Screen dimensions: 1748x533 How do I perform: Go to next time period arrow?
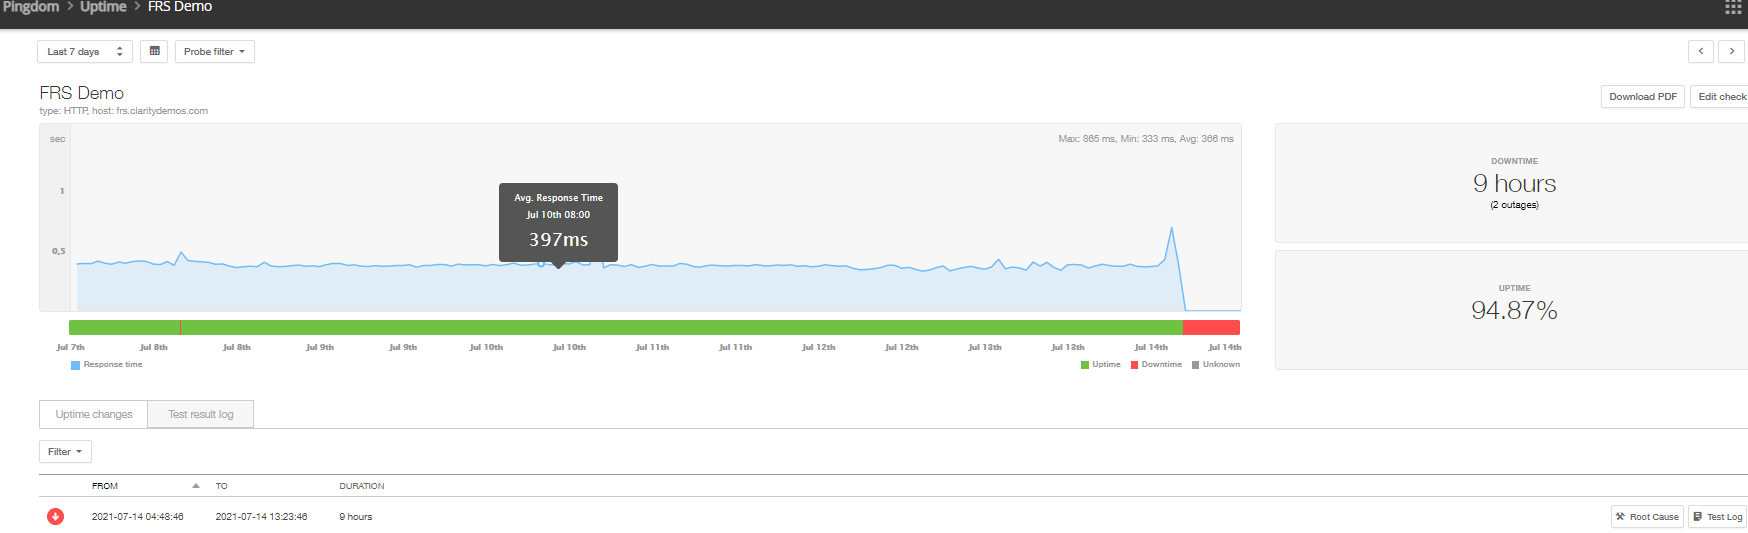click(1732, 51)
